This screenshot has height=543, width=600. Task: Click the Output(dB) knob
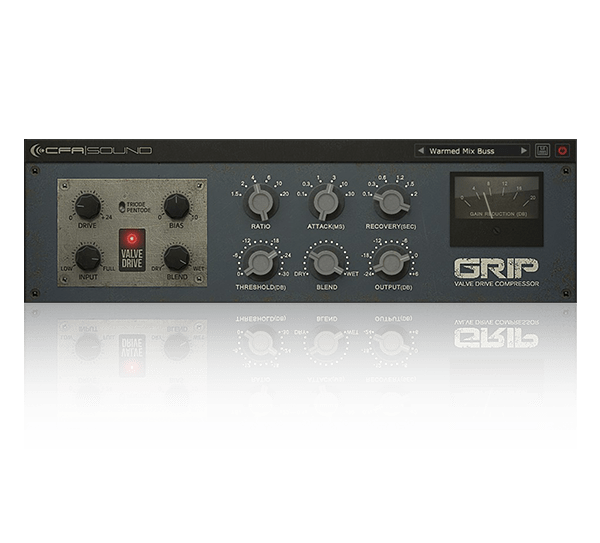[385, 263]
